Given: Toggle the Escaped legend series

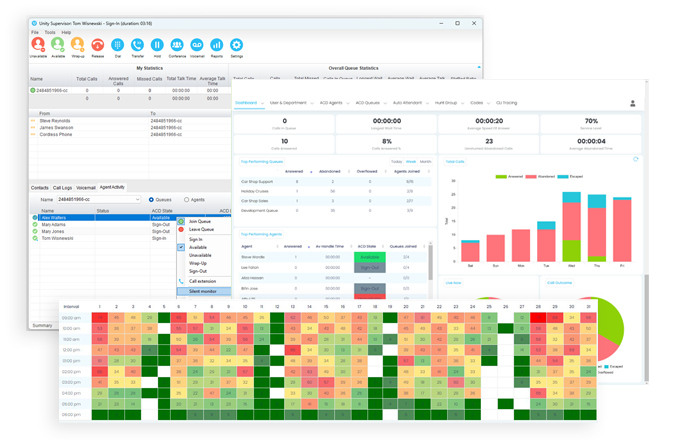Looking at the screenshot, I should 570,177.
